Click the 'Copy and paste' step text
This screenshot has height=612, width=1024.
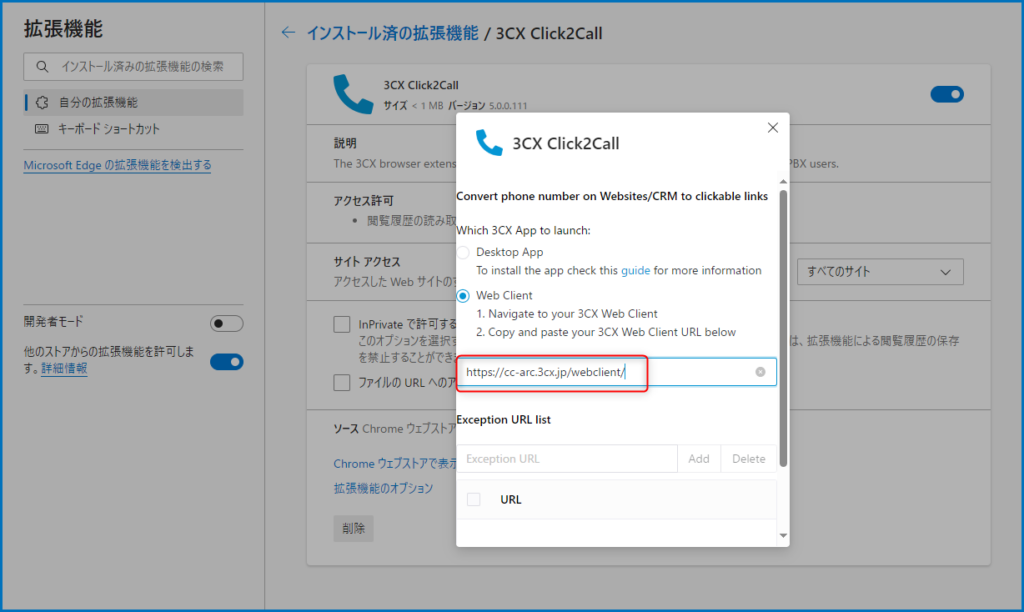coord(606,332)
